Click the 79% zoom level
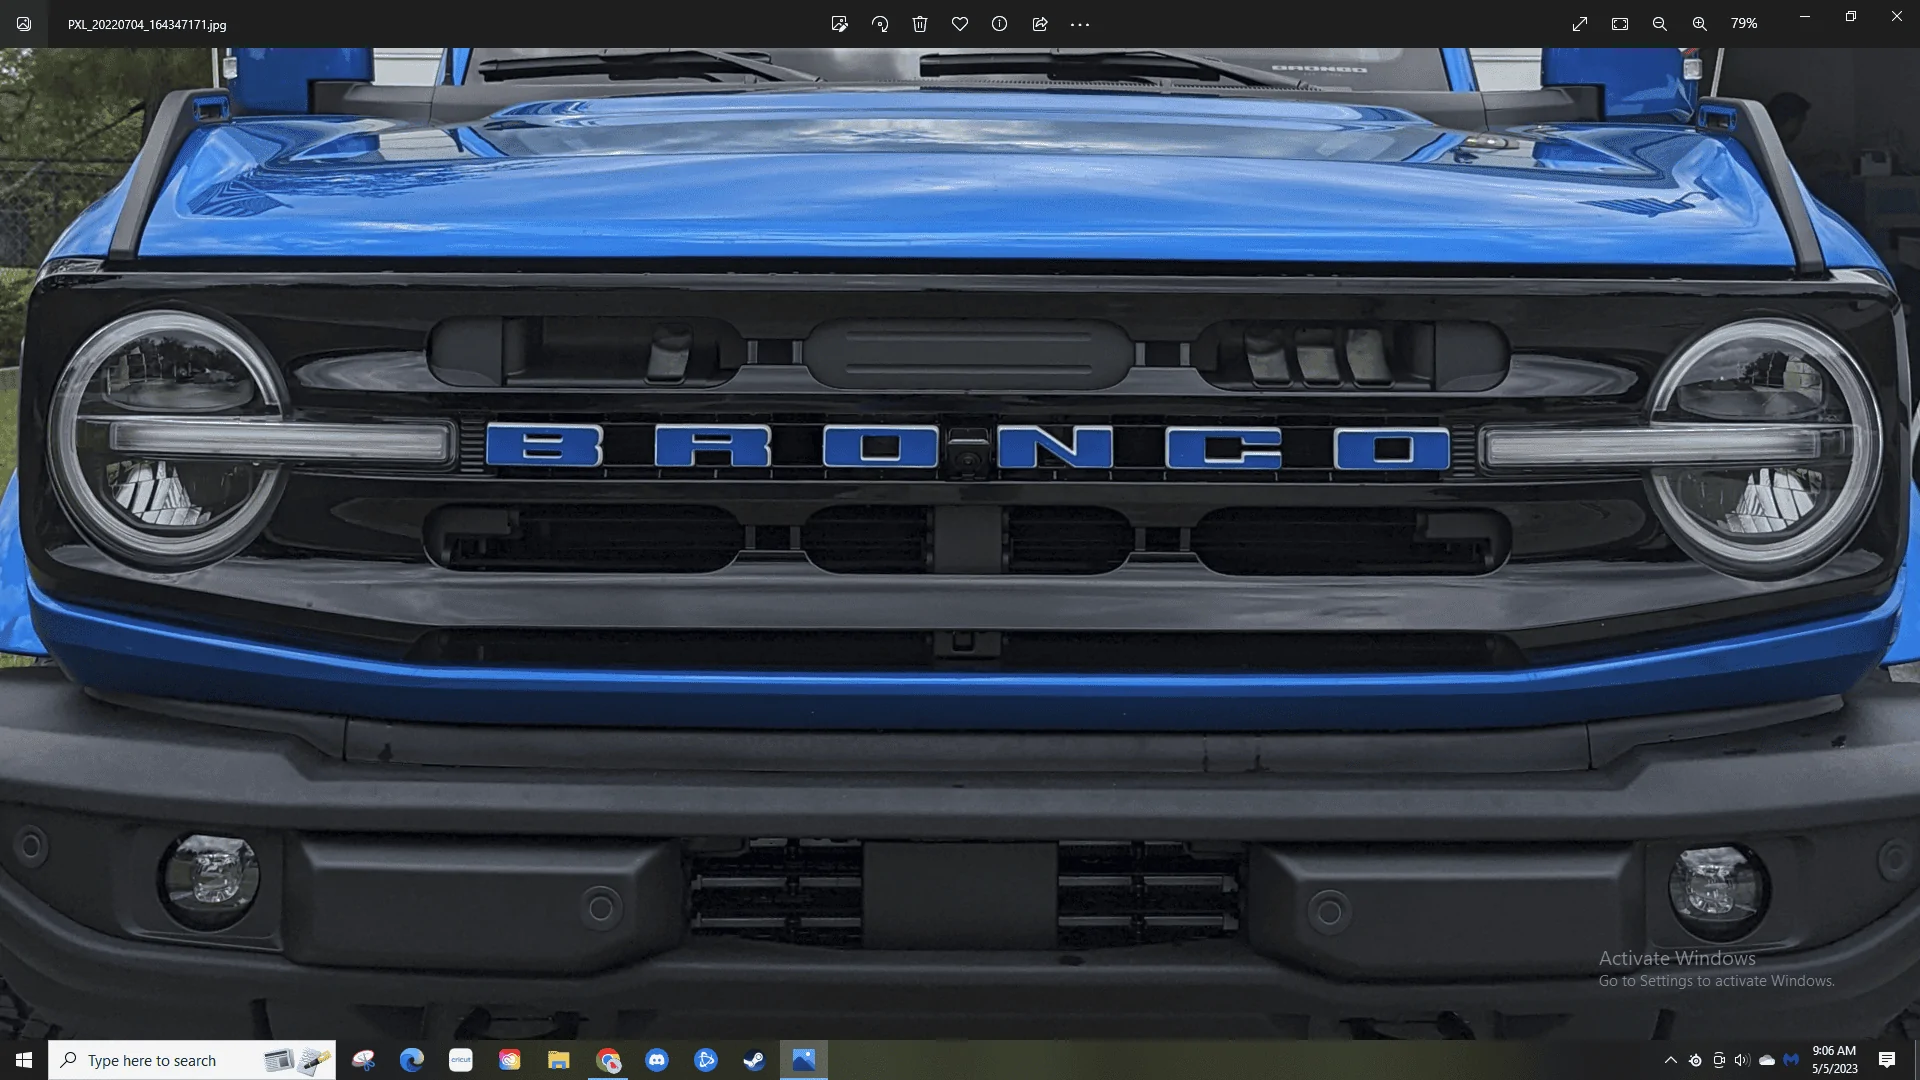 coord(1744,23)
